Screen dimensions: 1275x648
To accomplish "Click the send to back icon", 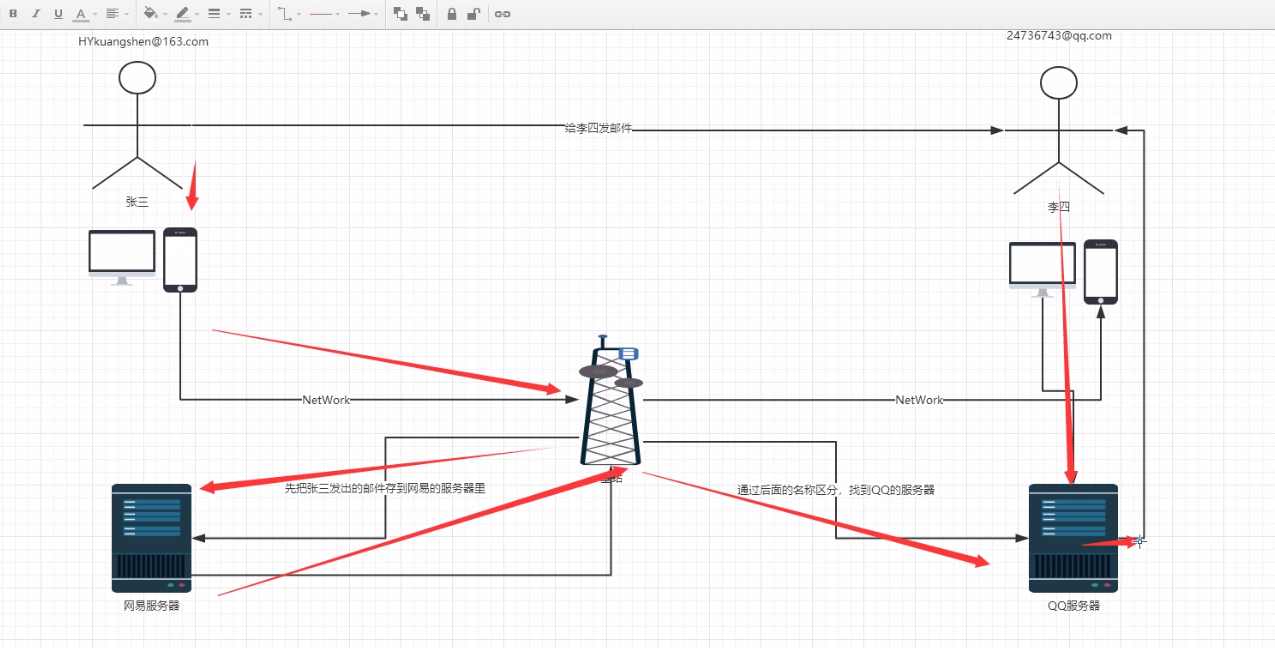I will point(423,14).
